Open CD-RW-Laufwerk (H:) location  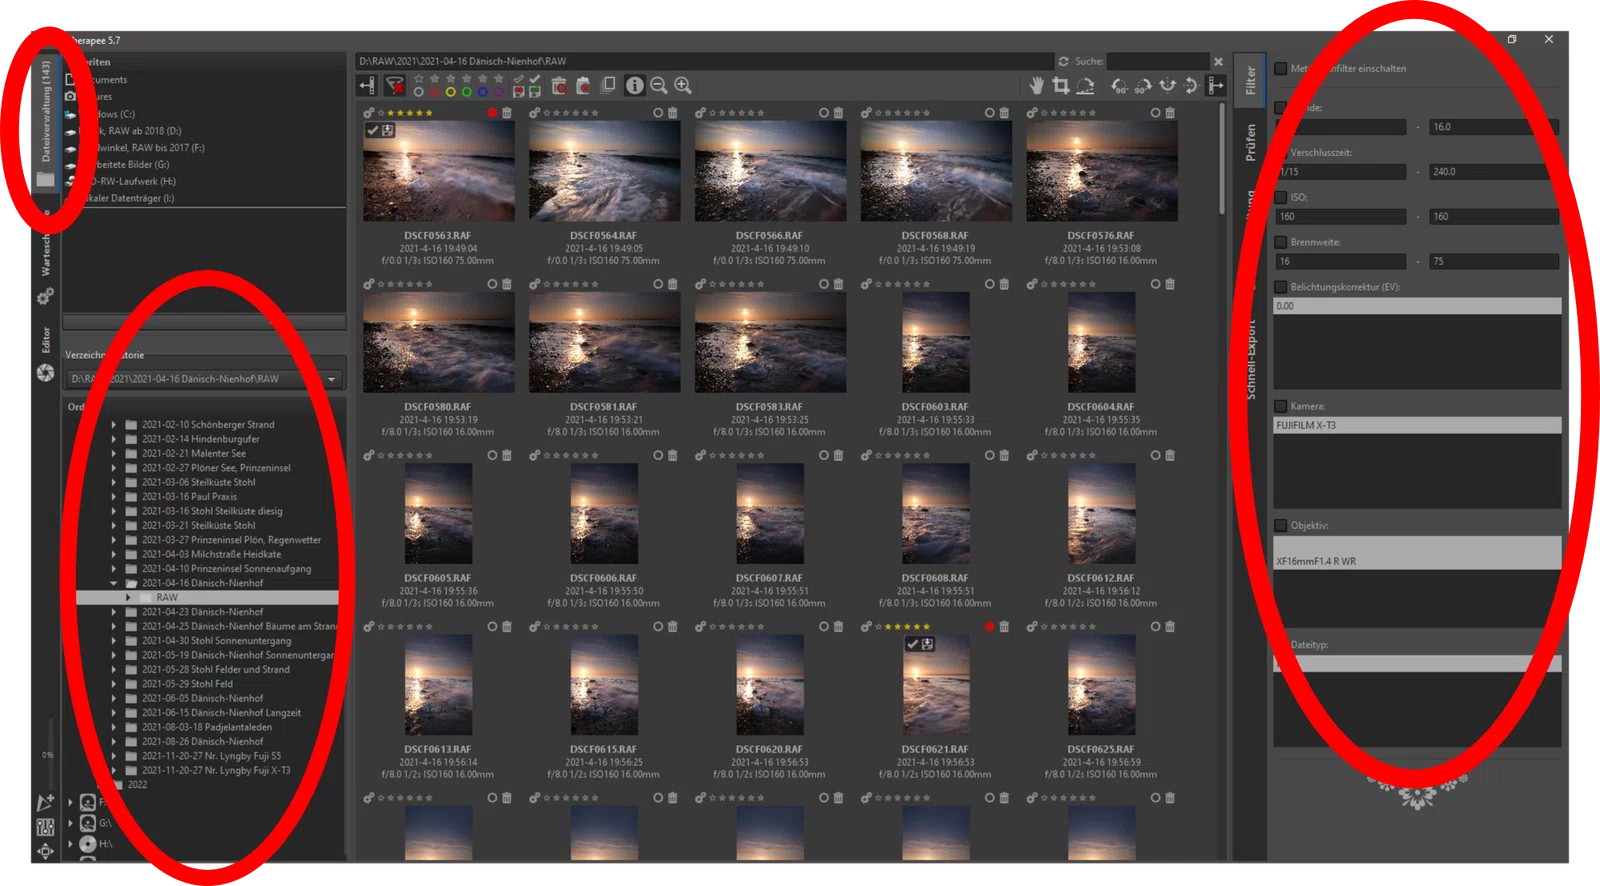122,182
